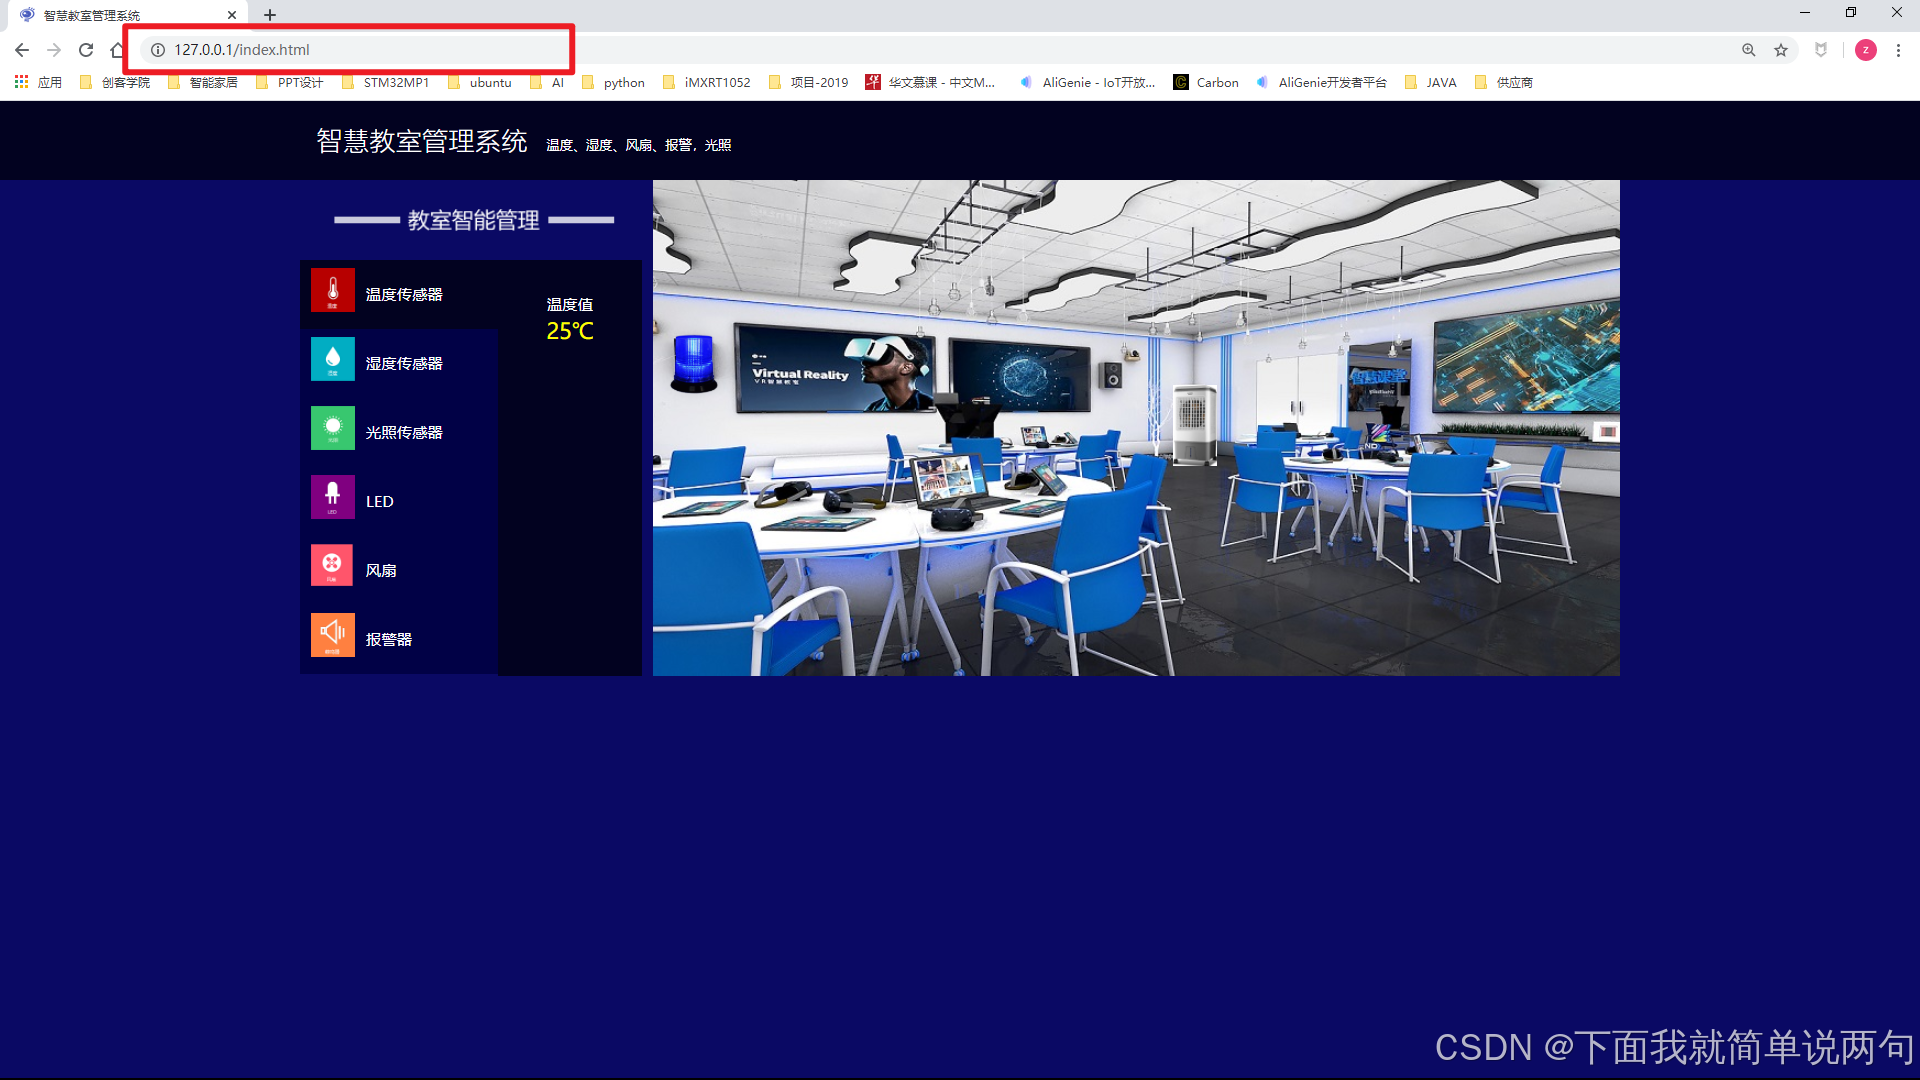This screenshot has height=1080, width=1920.
Task: Go to browser home page icon
Action: click(117, 50)
